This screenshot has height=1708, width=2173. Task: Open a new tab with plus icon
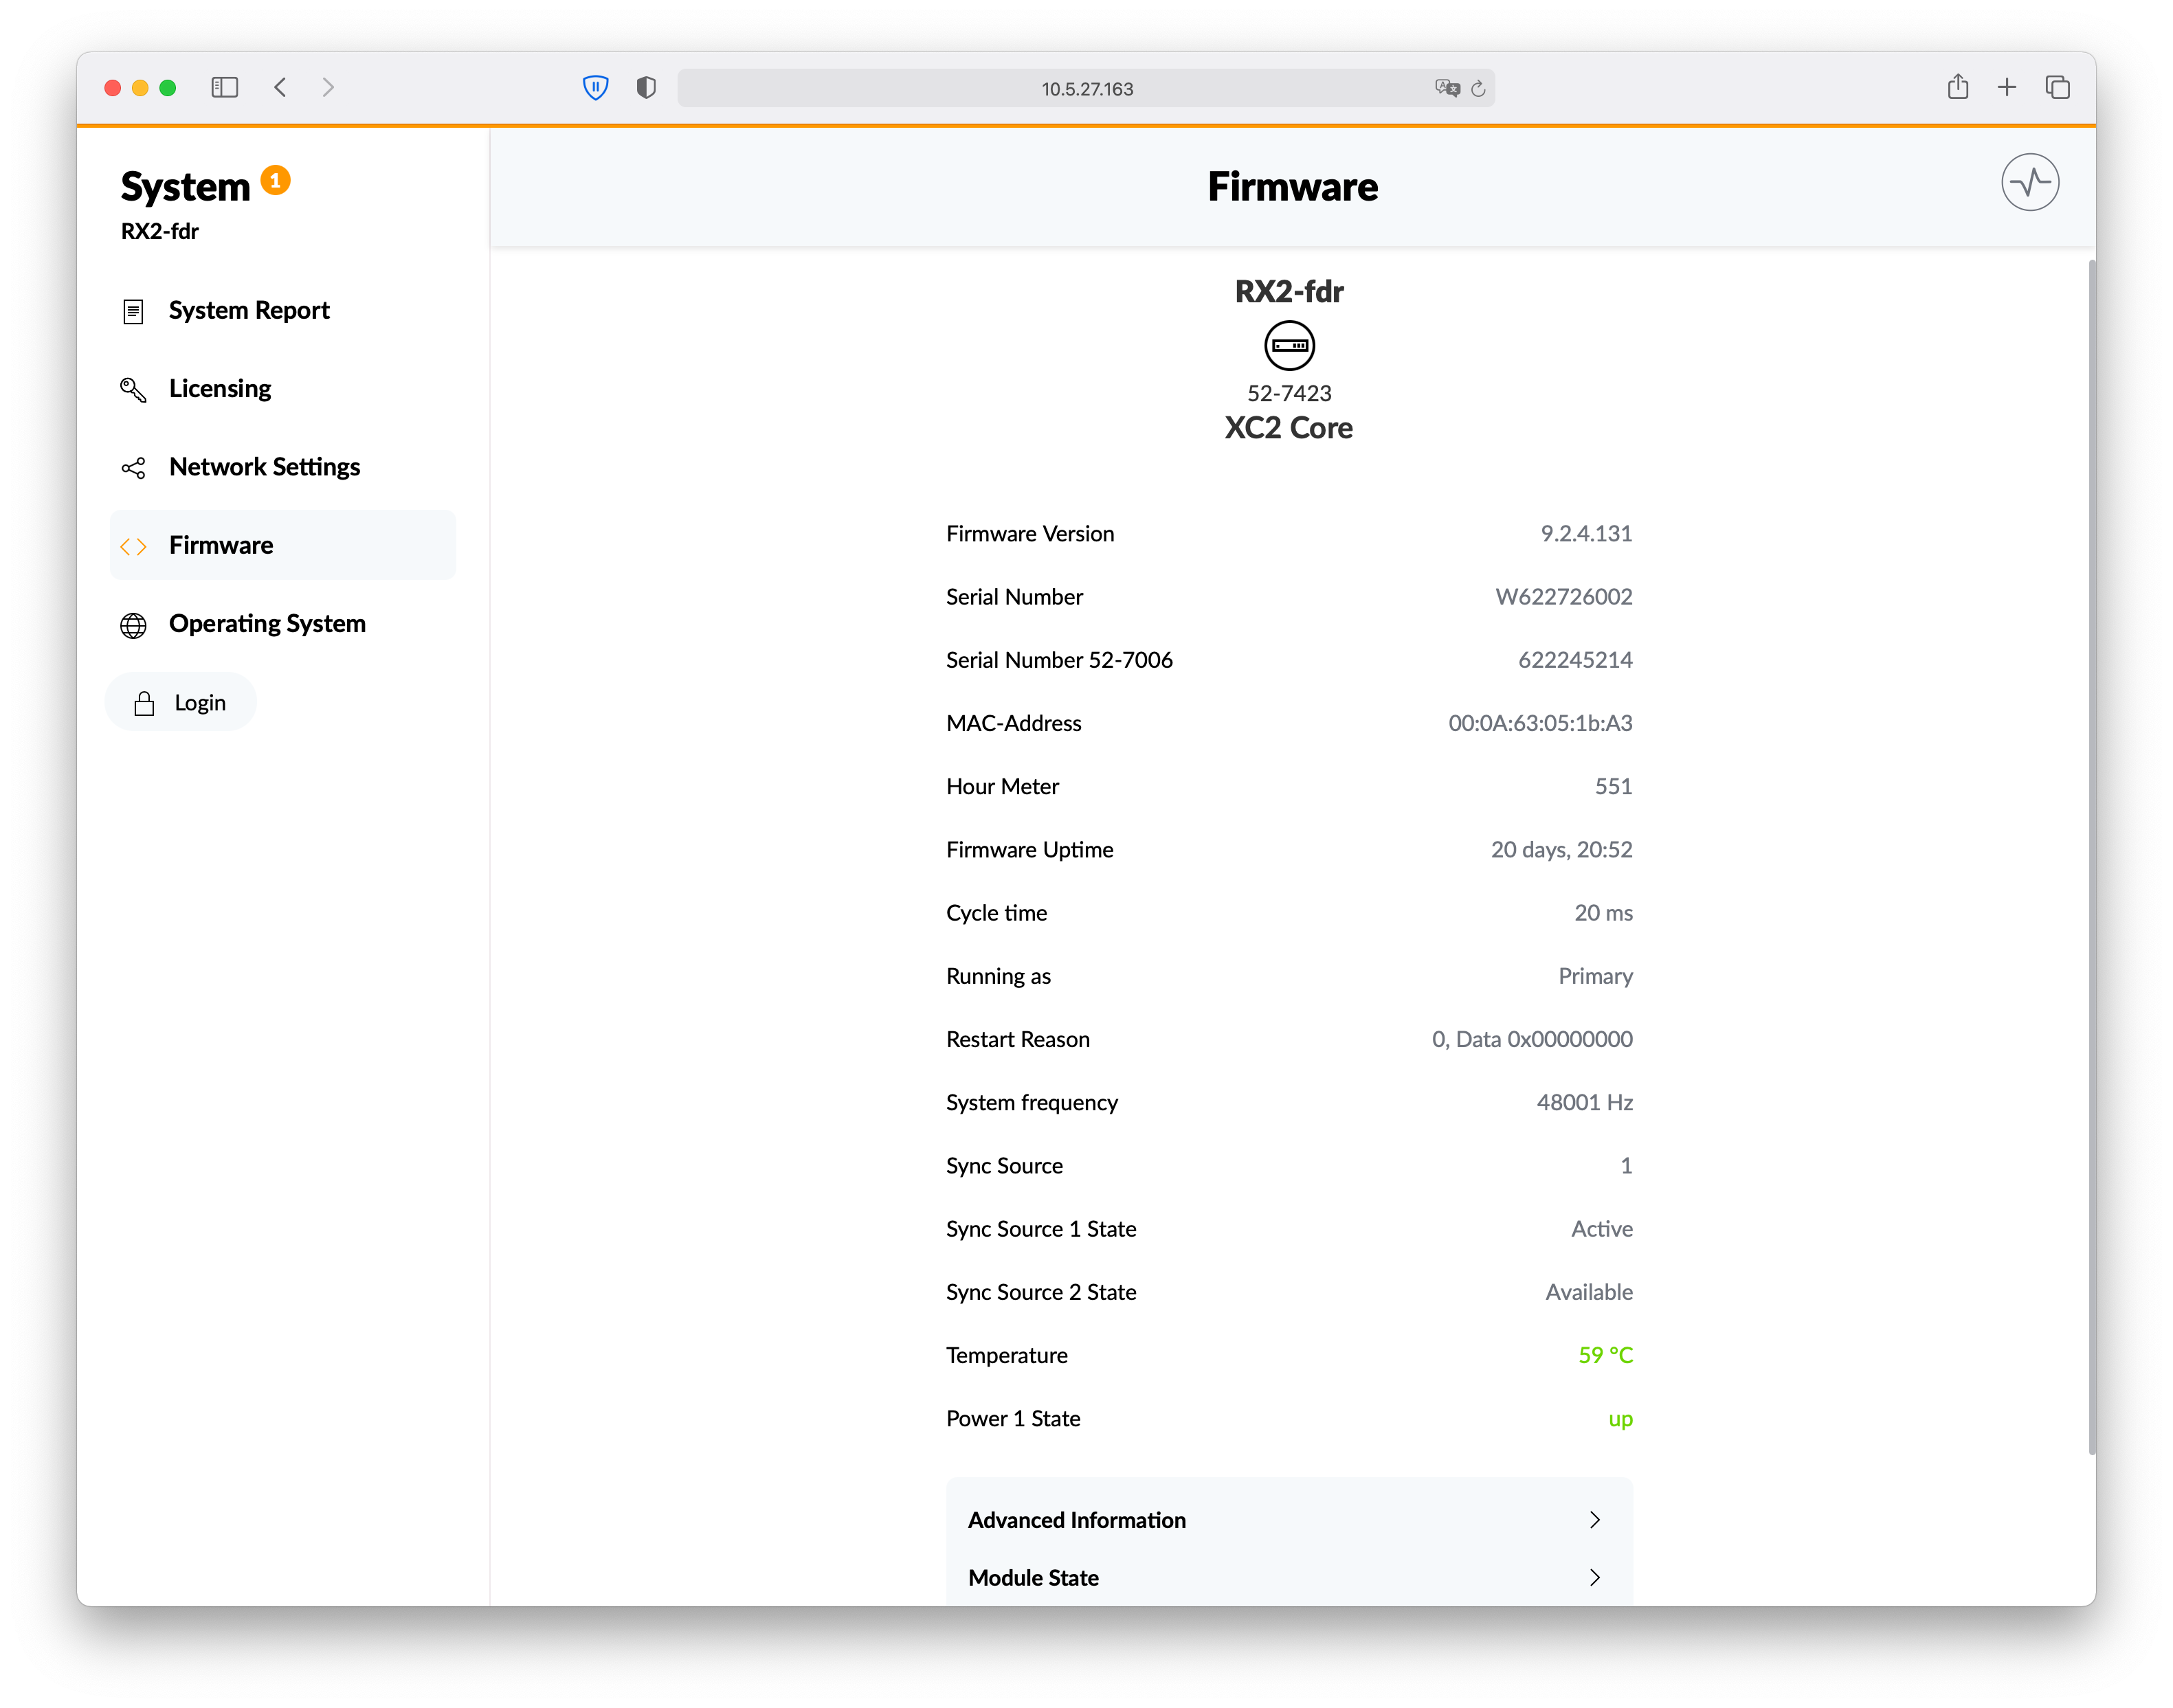coord(2006,88)
